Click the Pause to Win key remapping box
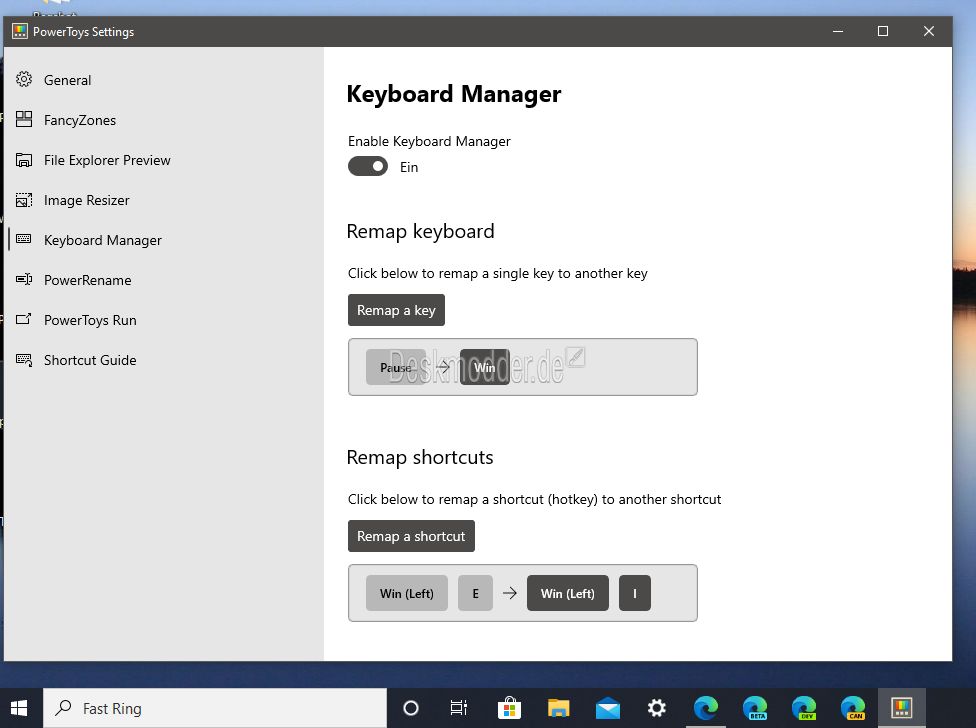 click(x=522, y=367)
